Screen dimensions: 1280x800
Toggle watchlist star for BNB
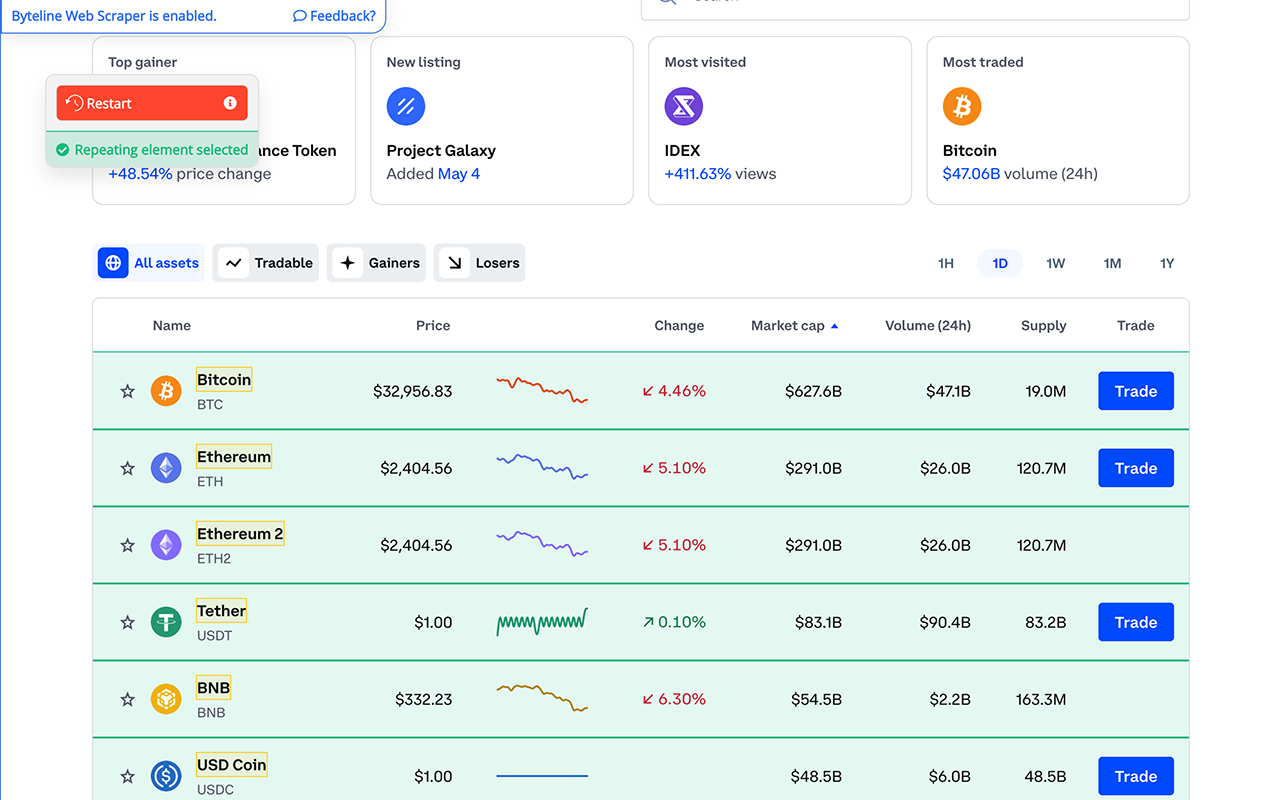tap(127, 699)
